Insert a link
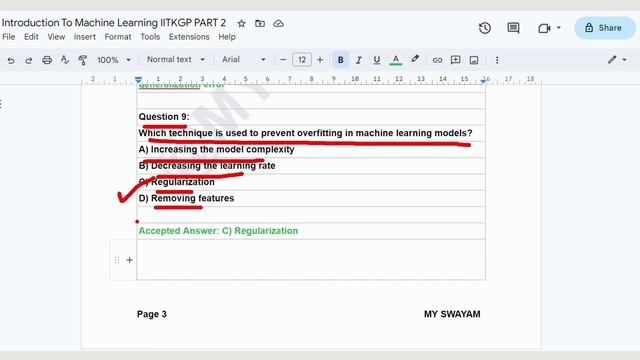This screenshot has height=360, width=640. tap(437, 60)
